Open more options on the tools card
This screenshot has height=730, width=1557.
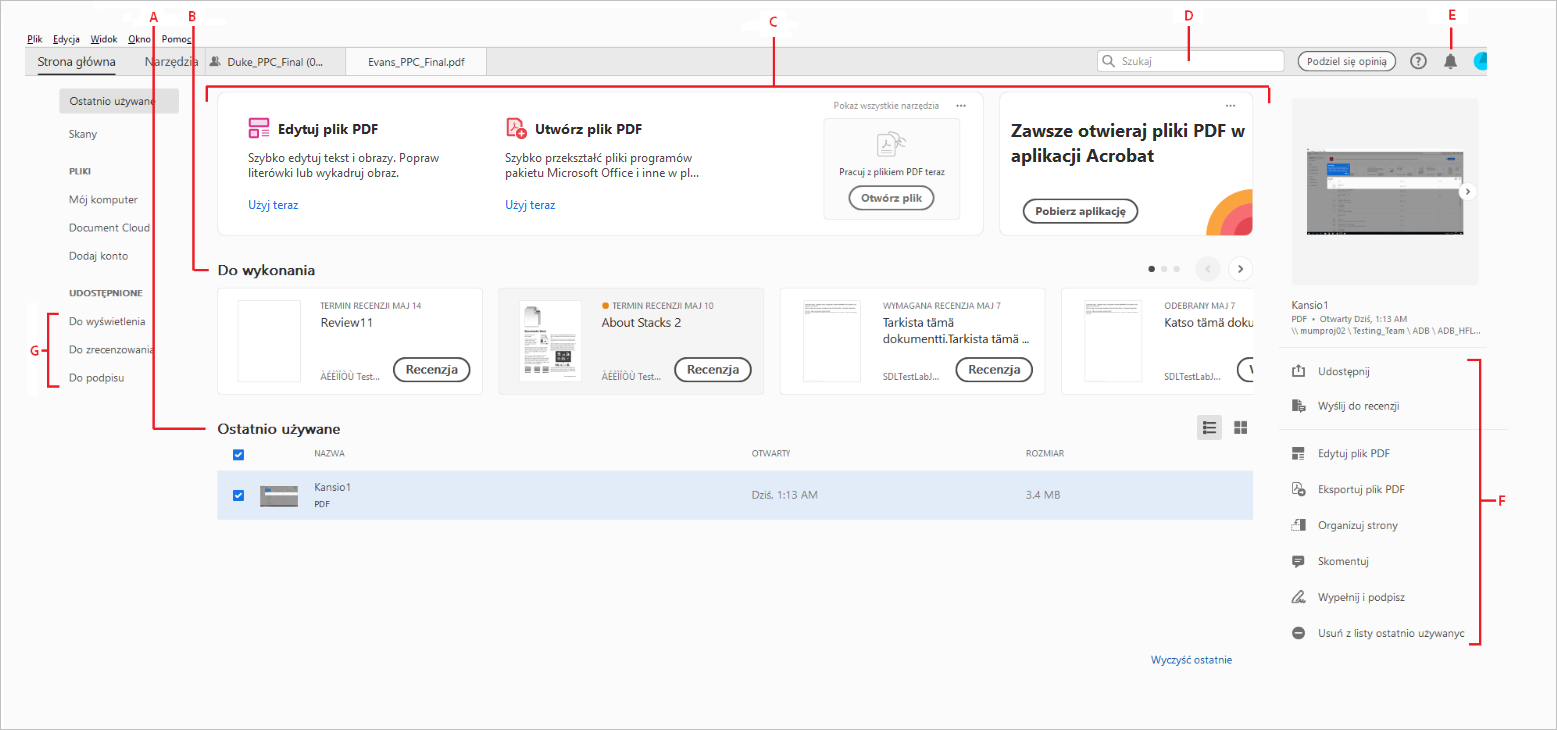pos(961,105)
